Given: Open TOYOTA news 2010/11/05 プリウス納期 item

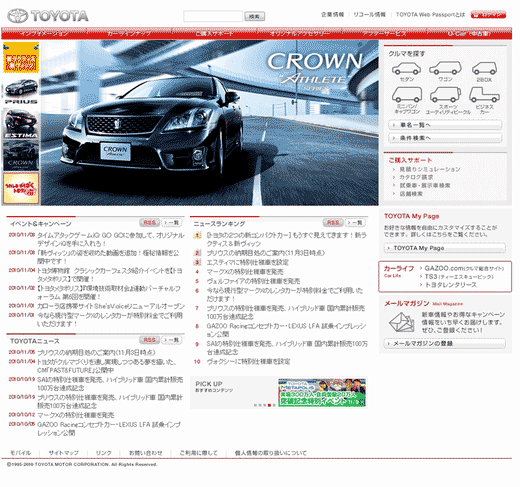Looking at the screenshot, I should point(96,353).
